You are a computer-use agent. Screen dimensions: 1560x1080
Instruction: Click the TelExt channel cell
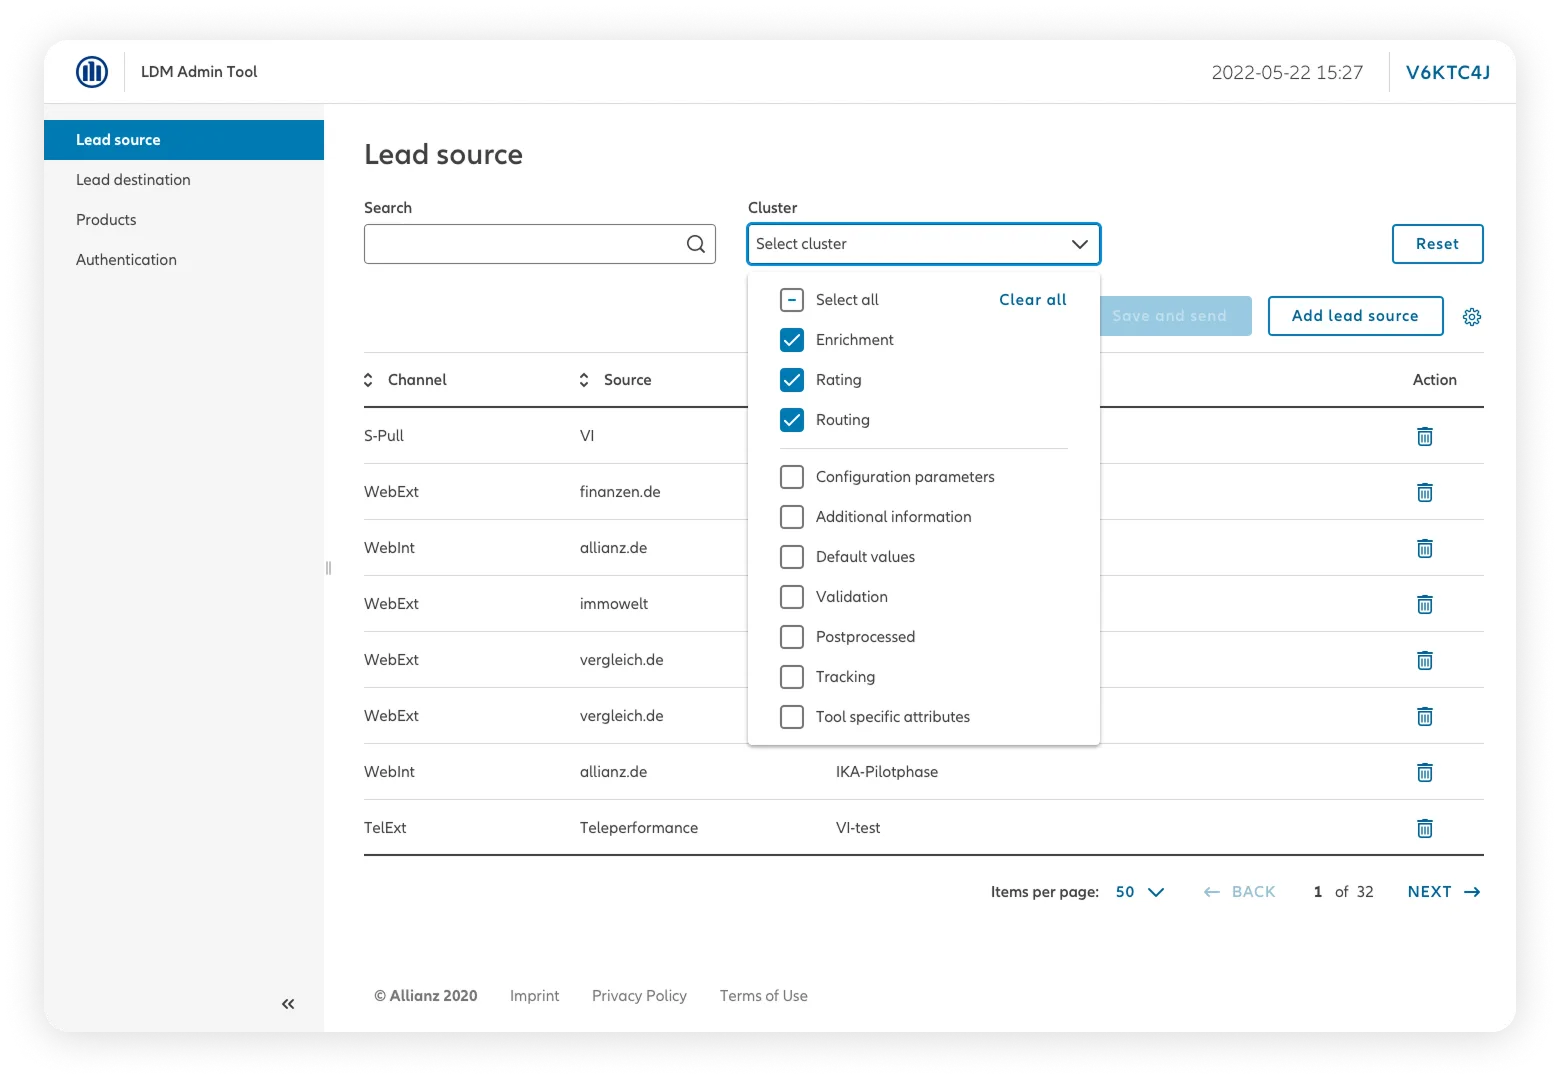(385, 828)
